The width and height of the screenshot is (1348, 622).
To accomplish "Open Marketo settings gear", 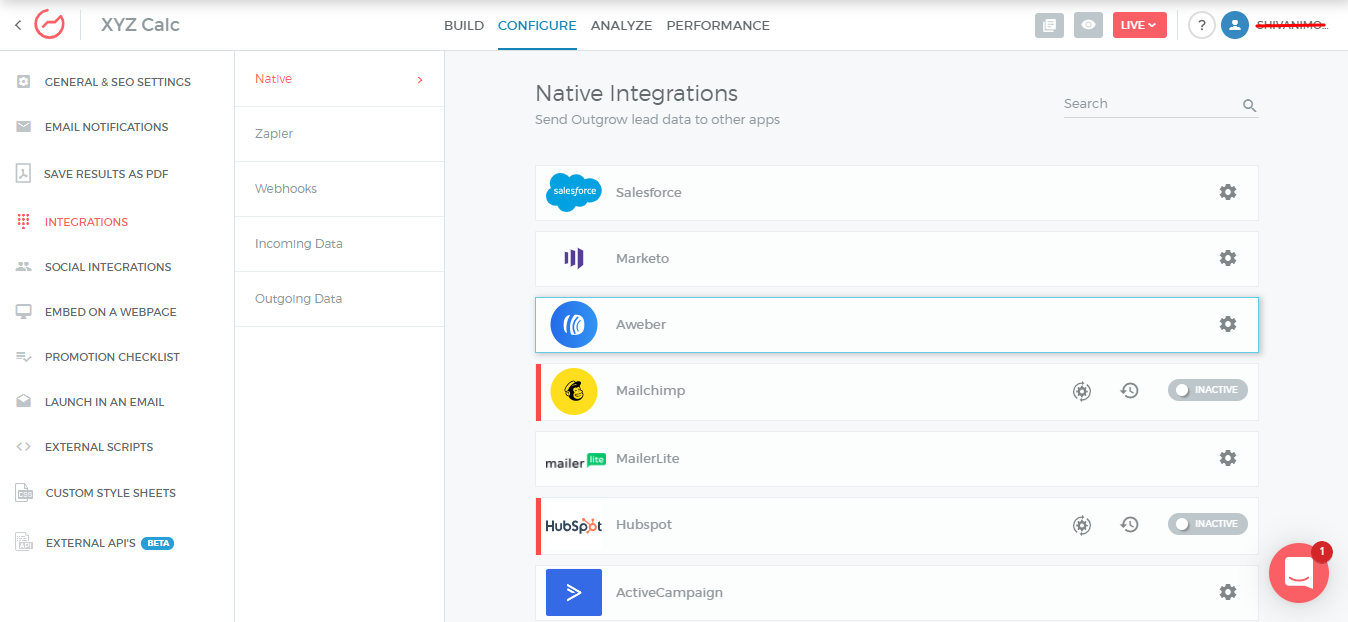I will pos(1228,258).
